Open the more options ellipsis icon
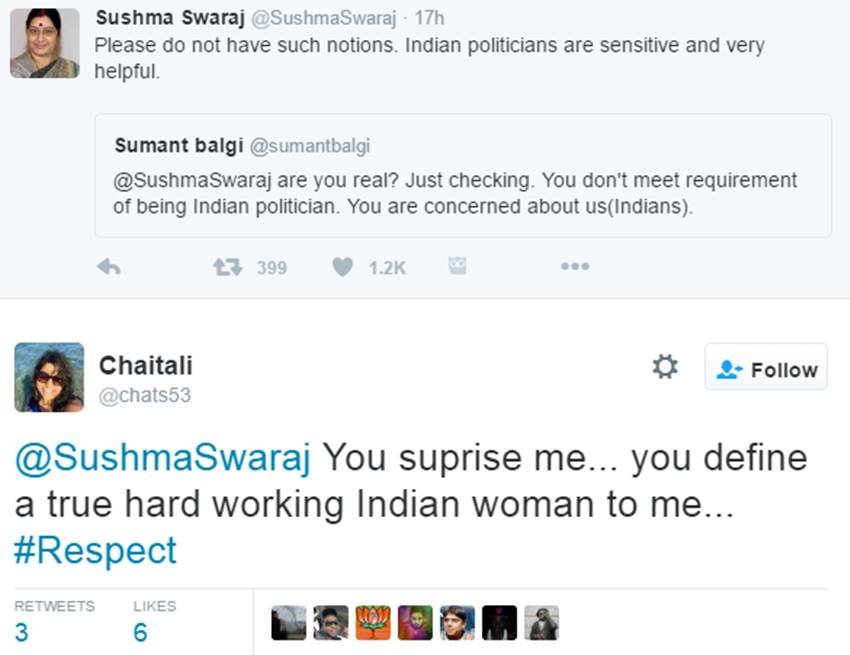 (x=574, y=266)
